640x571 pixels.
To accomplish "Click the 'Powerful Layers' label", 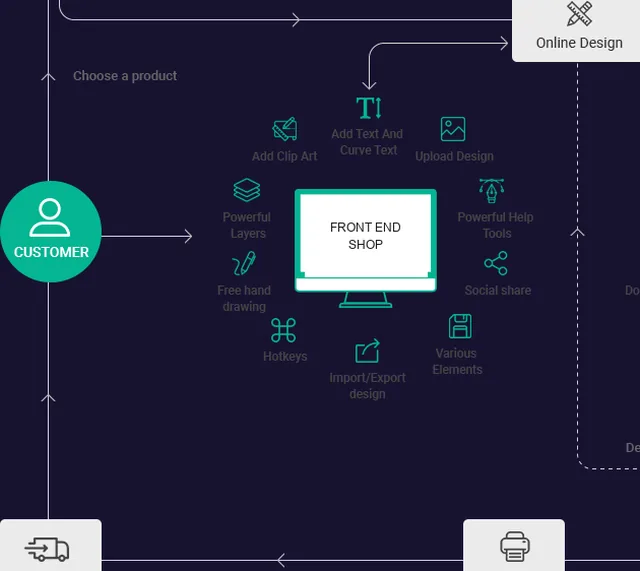I will point(247,225).
